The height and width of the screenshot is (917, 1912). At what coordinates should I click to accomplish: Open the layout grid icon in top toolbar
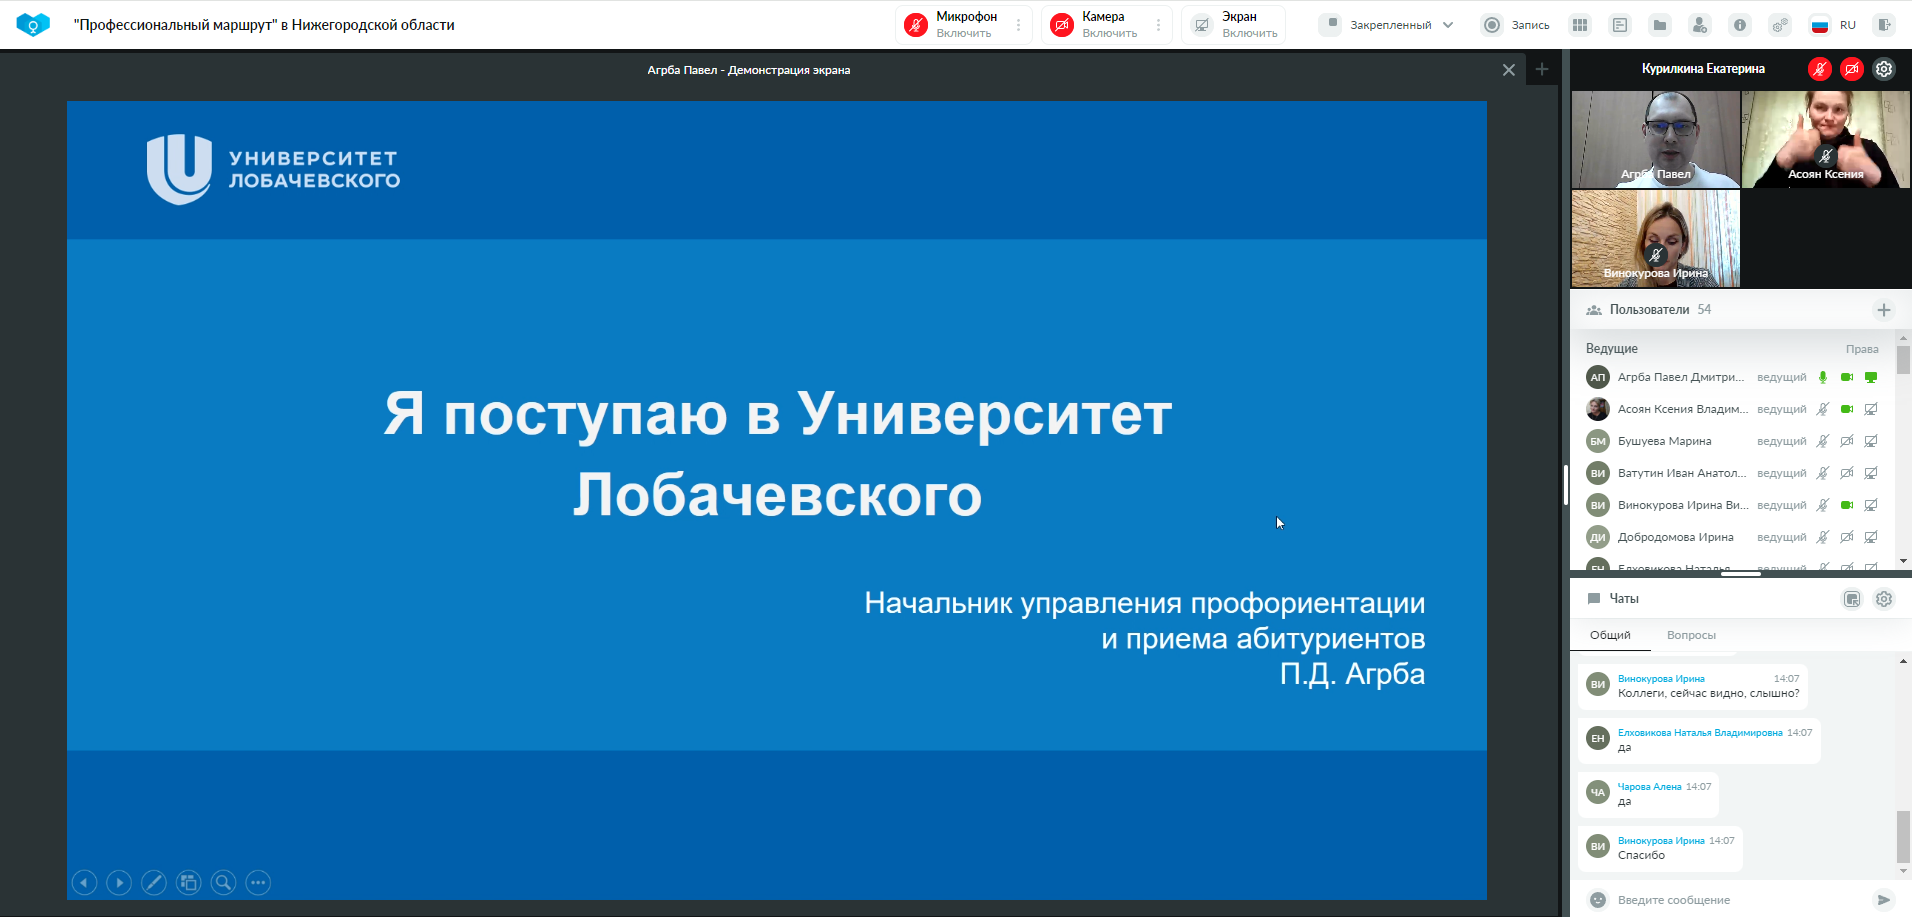click(1580, 25)
